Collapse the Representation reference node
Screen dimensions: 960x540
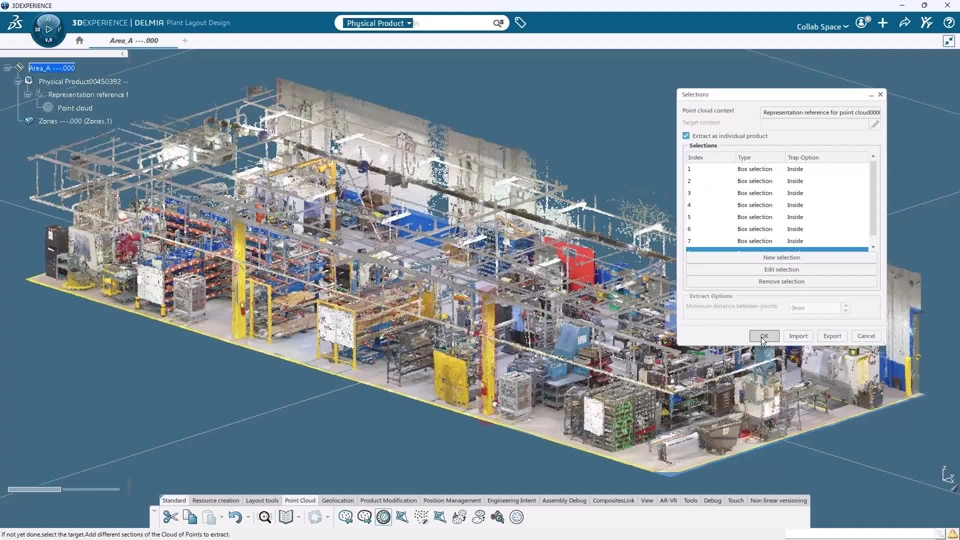tap(28, 94)
